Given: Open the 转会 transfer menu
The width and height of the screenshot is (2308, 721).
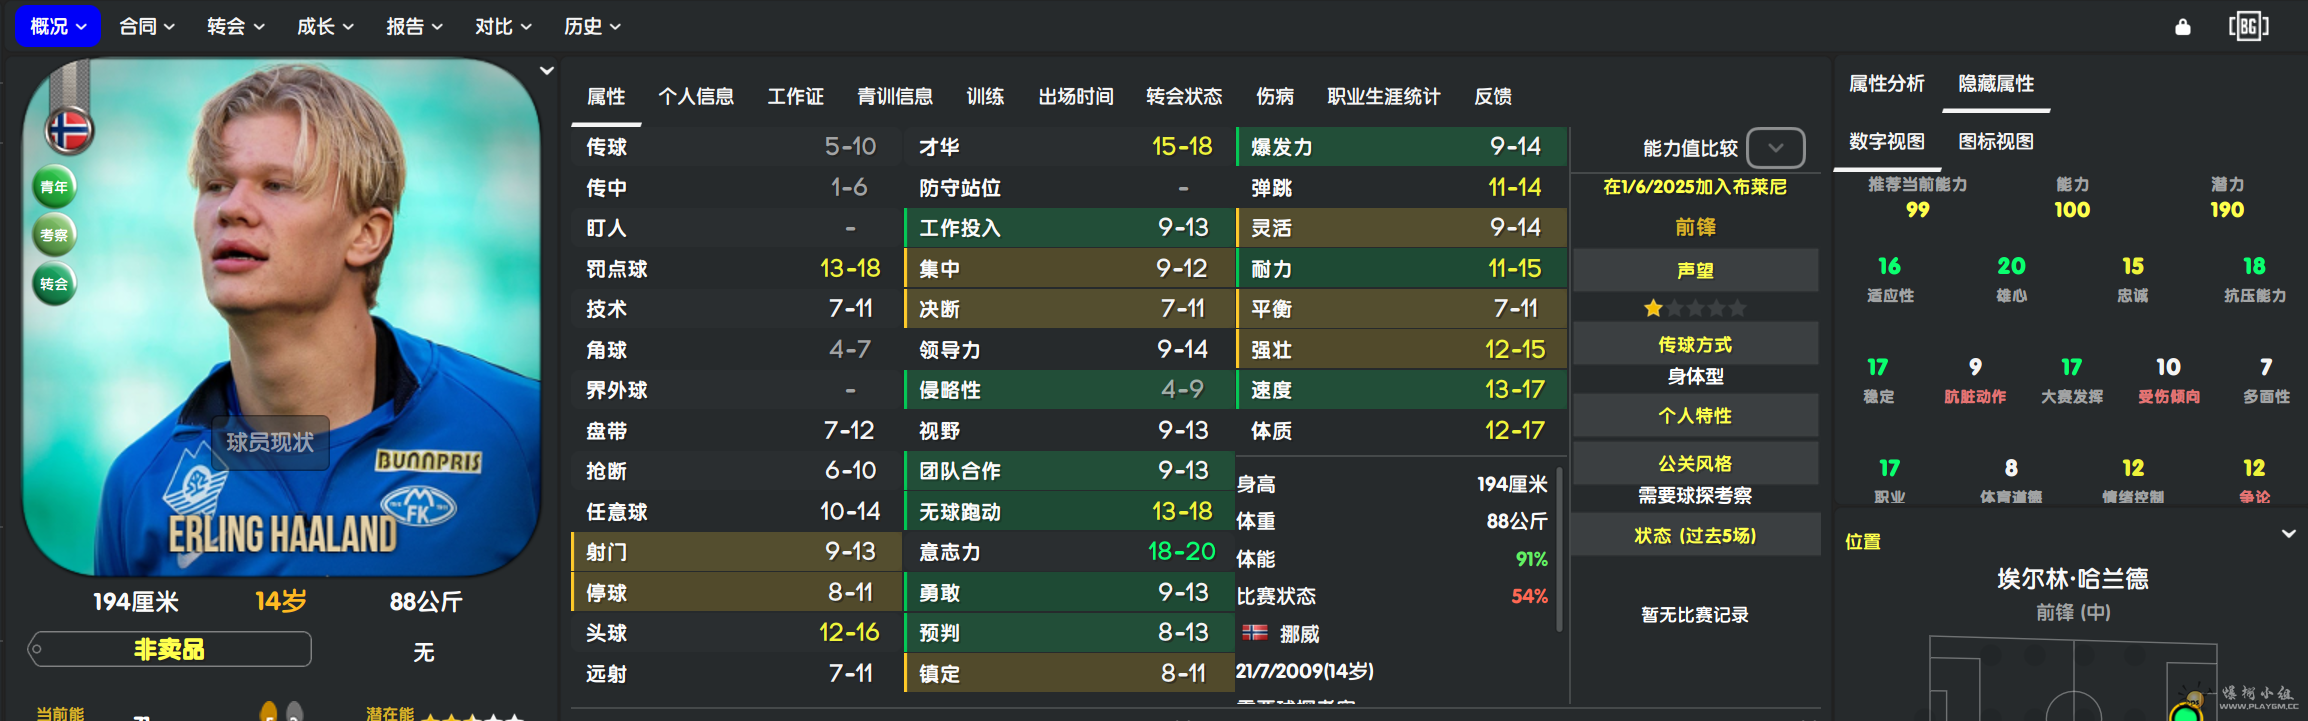Looking at the screenshot, I should pyautogui.click(x=235, y=26).
